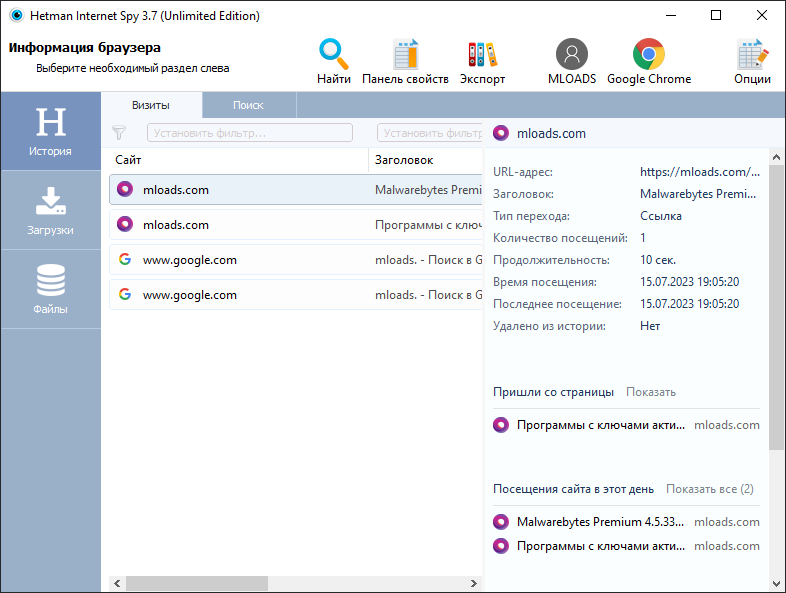Click Время посещения value 15.07.2023 19:05:20
Screen dimensions: 786x593
[689, 282]
